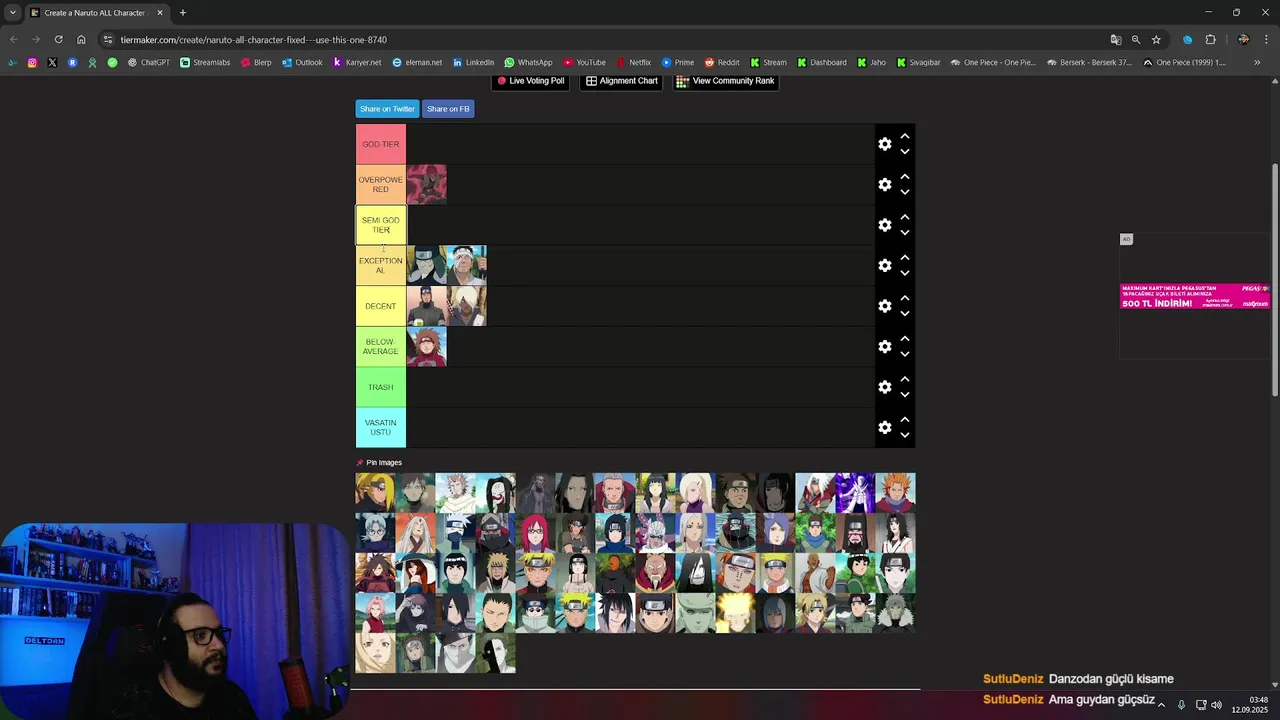Open settings gear for TRASH row
The image size is (1280, 720).
click(885, 387)
